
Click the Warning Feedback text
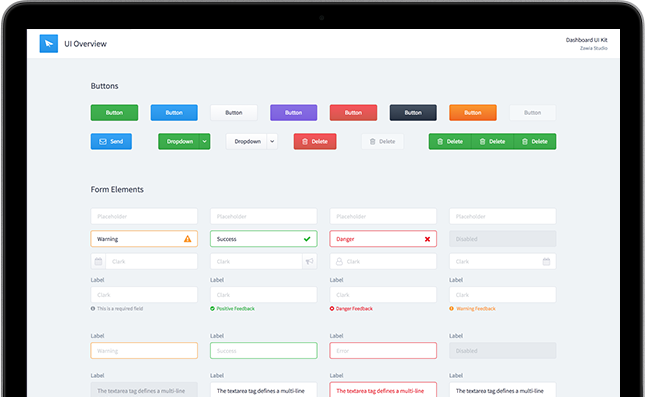(476, 309)
